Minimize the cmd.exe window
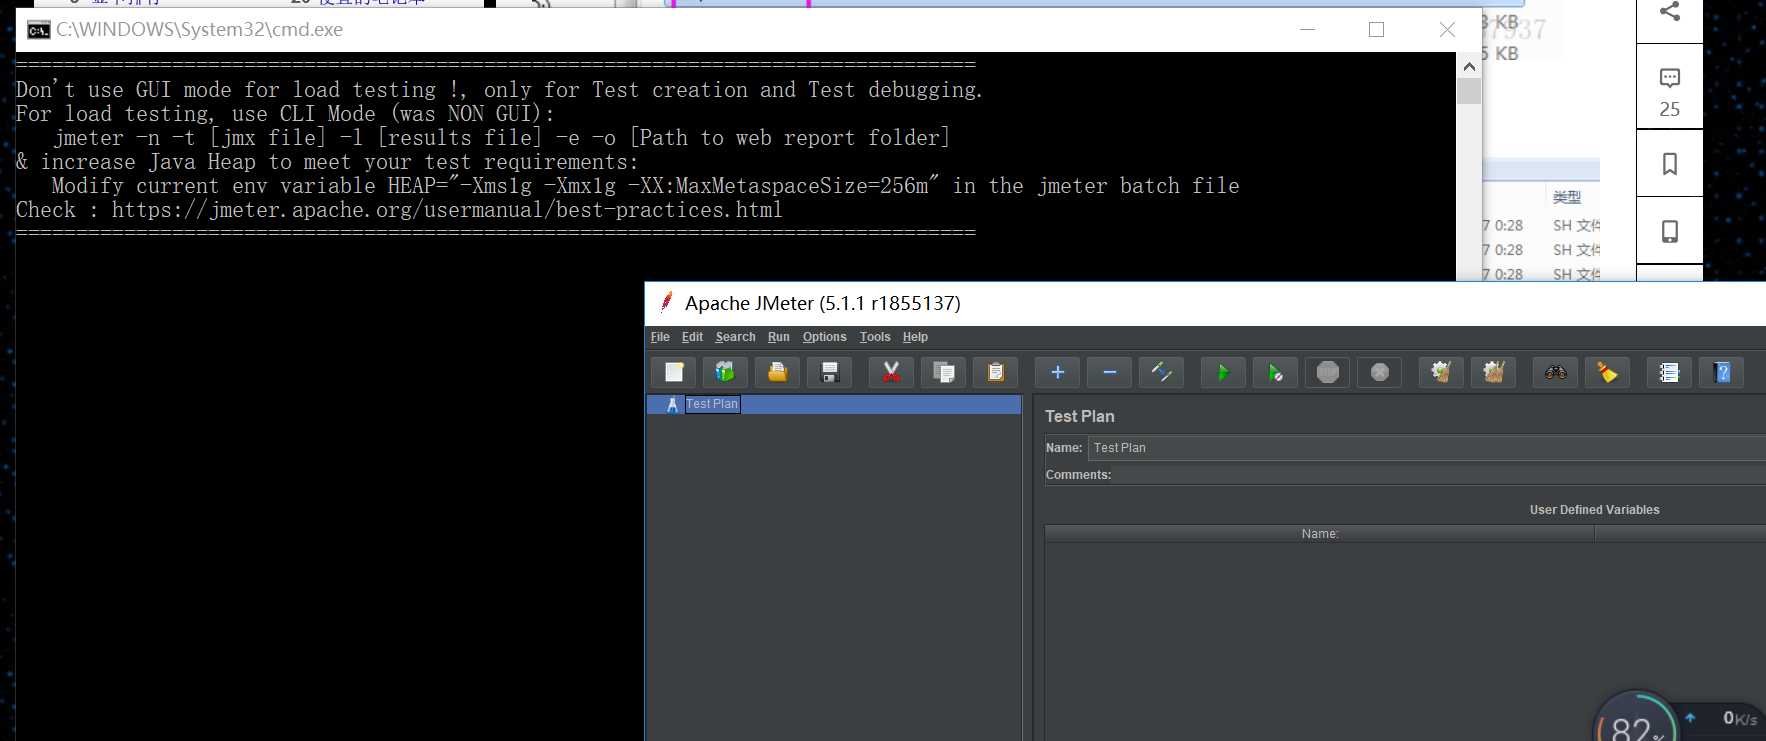This screenshot has width=1766, height=741. click(1307, 30)
